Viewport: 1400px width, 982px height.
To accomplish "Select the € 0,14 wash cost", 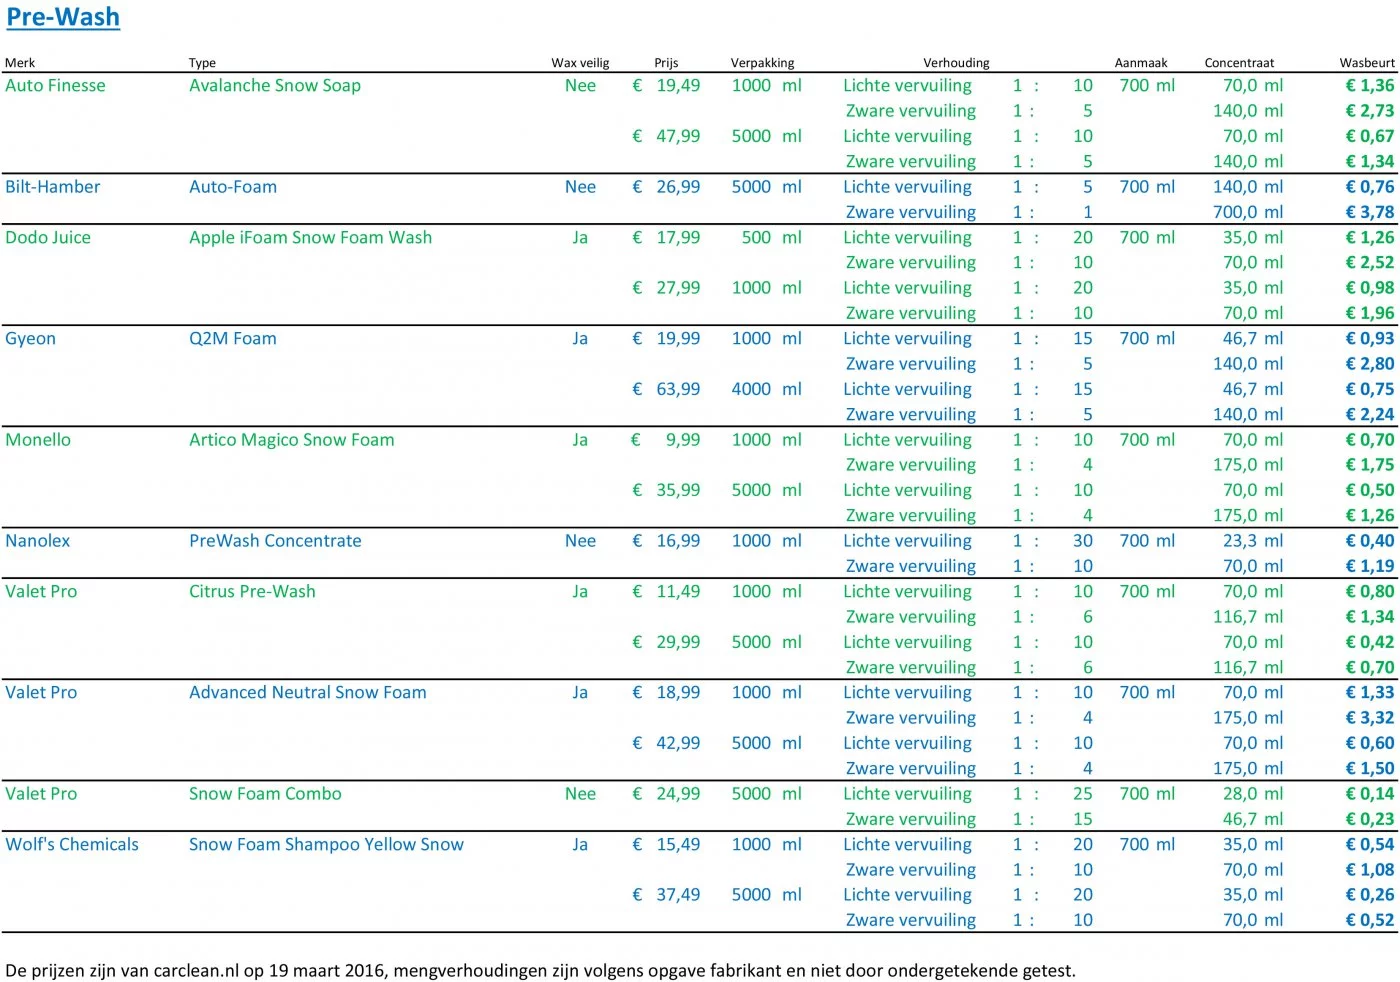I will [1370, 793].
